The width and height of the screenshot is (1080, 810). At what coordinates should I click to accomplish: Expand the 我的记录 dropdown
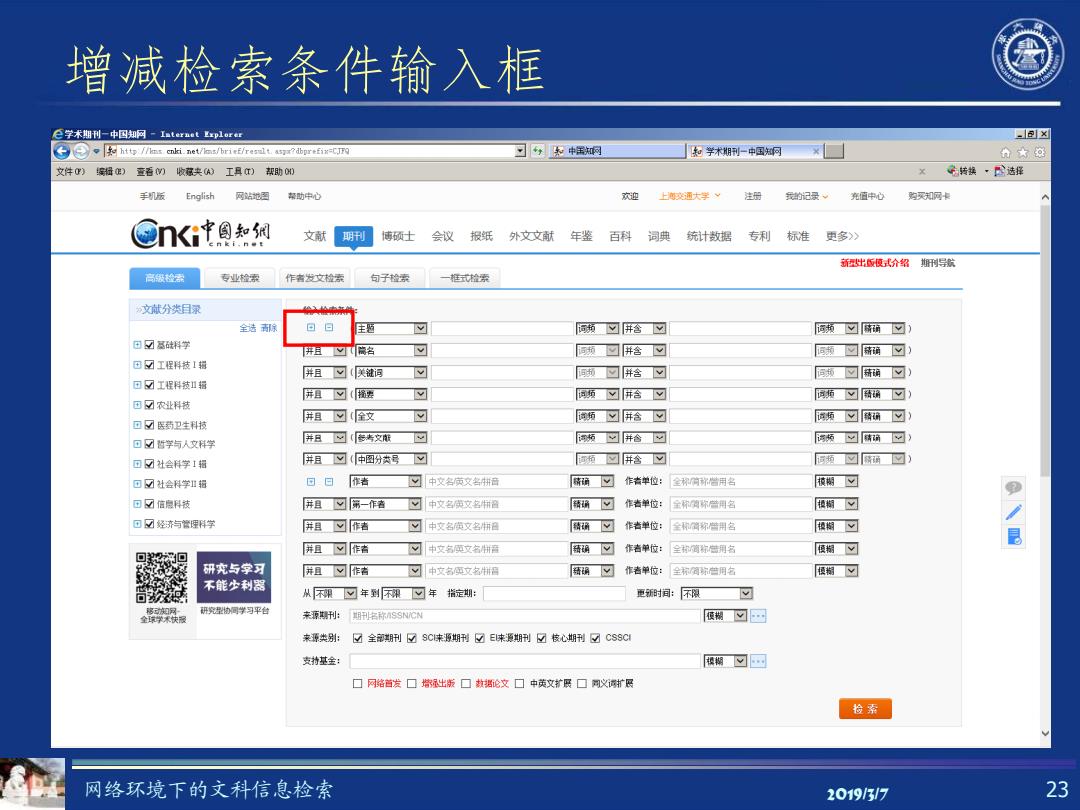point(807,196)
